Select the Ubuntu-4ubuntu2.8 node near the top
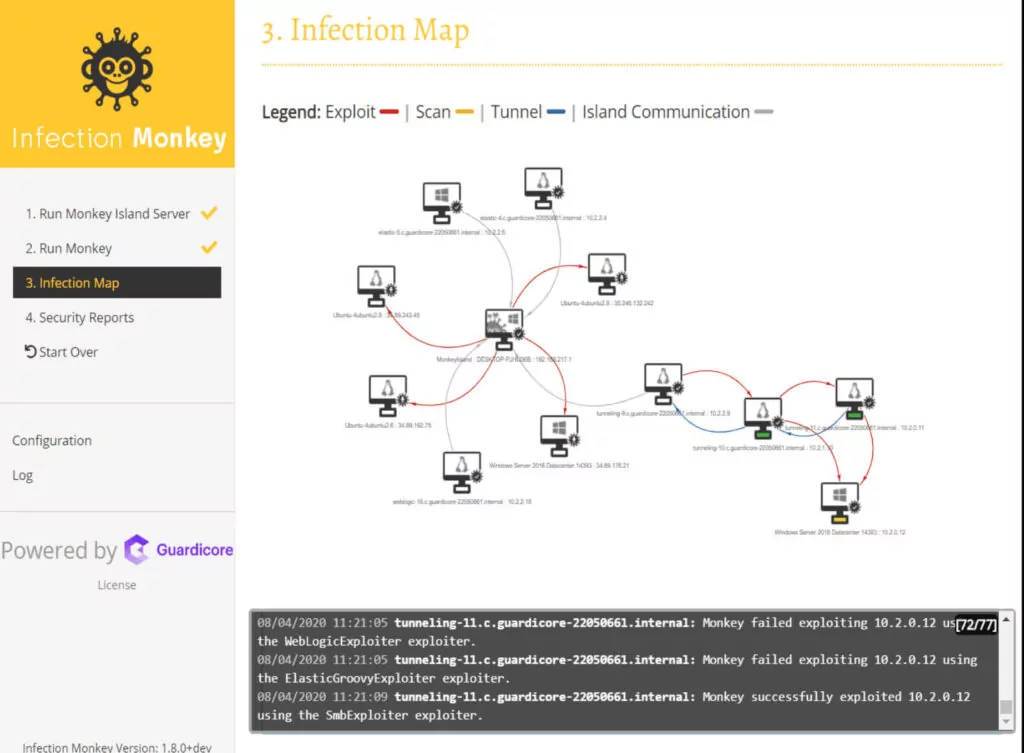1024x753 pixels. [x=375, y=283]
